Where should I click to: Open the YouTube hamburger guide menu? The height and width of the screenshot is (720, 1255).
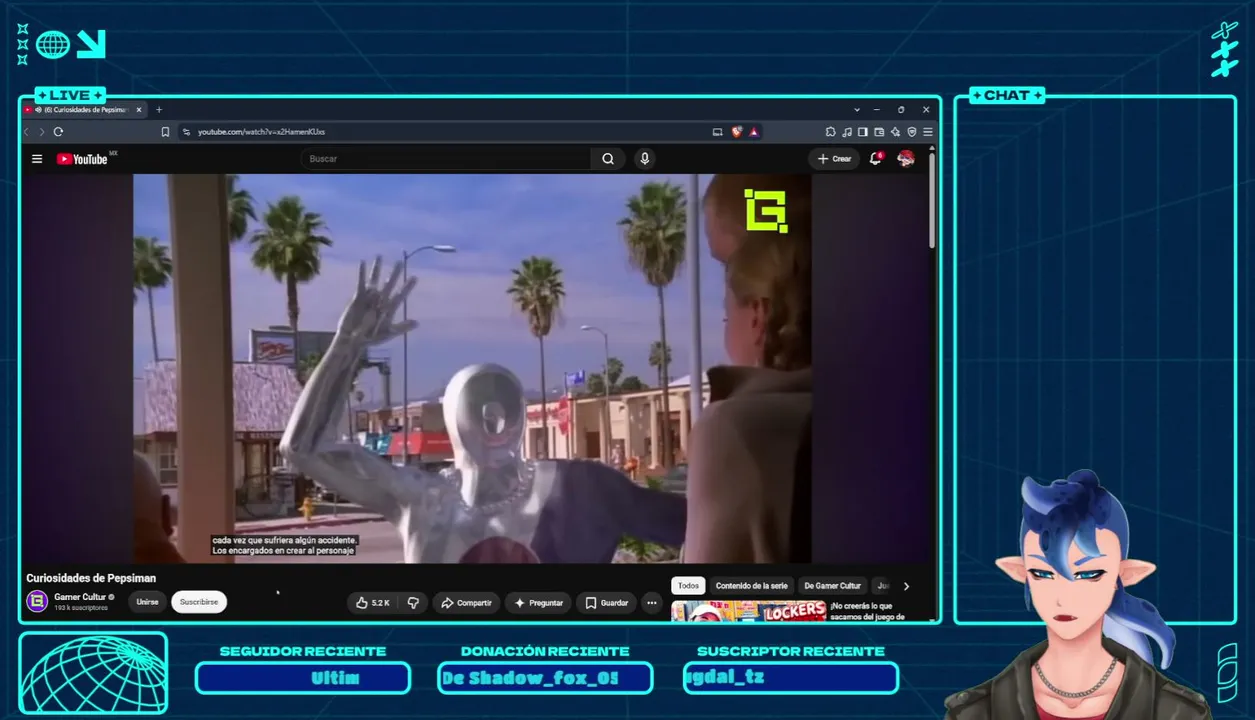pyautogui.click(x=37, y=159)
